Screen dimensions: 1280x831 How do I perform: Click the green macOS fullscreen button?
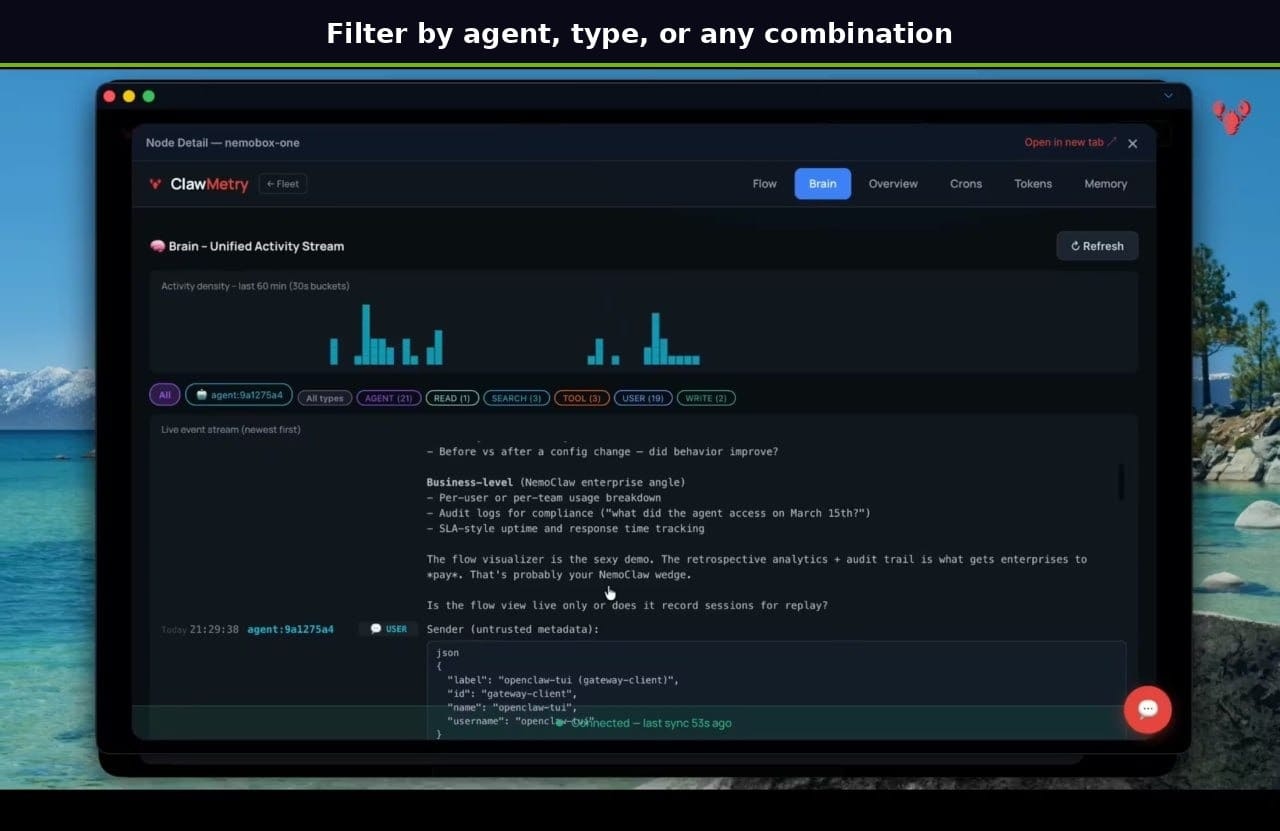(149, 96)
